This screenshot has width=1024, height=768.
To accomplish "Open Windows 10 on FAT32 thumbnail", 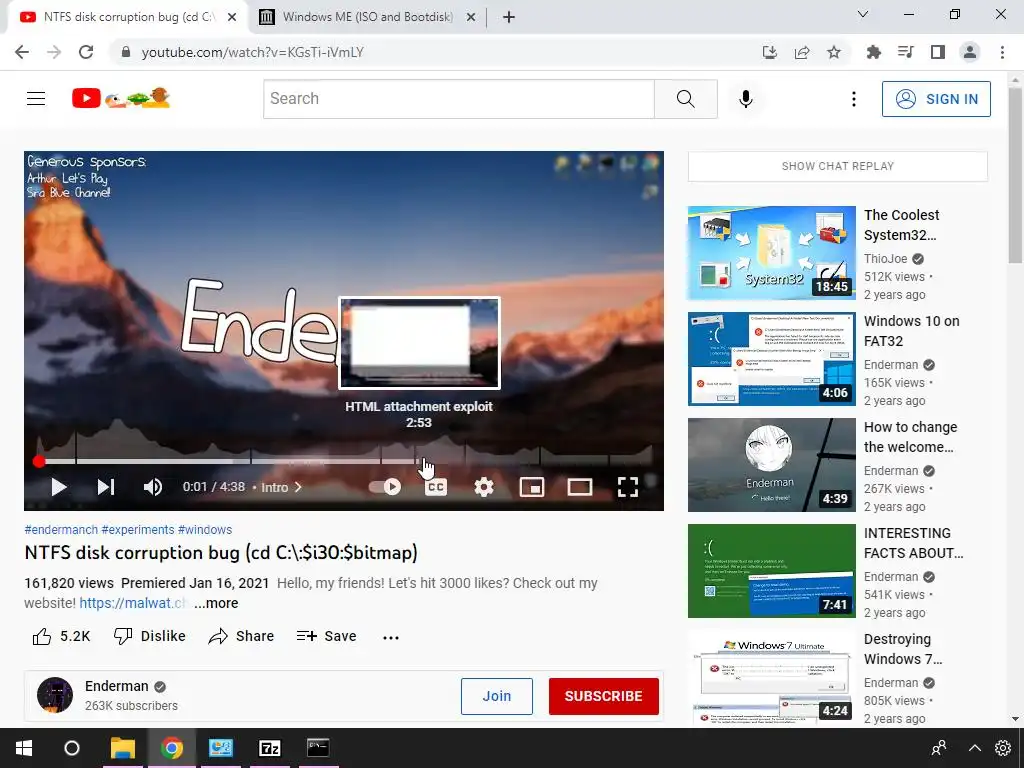I will coord(771,359).
